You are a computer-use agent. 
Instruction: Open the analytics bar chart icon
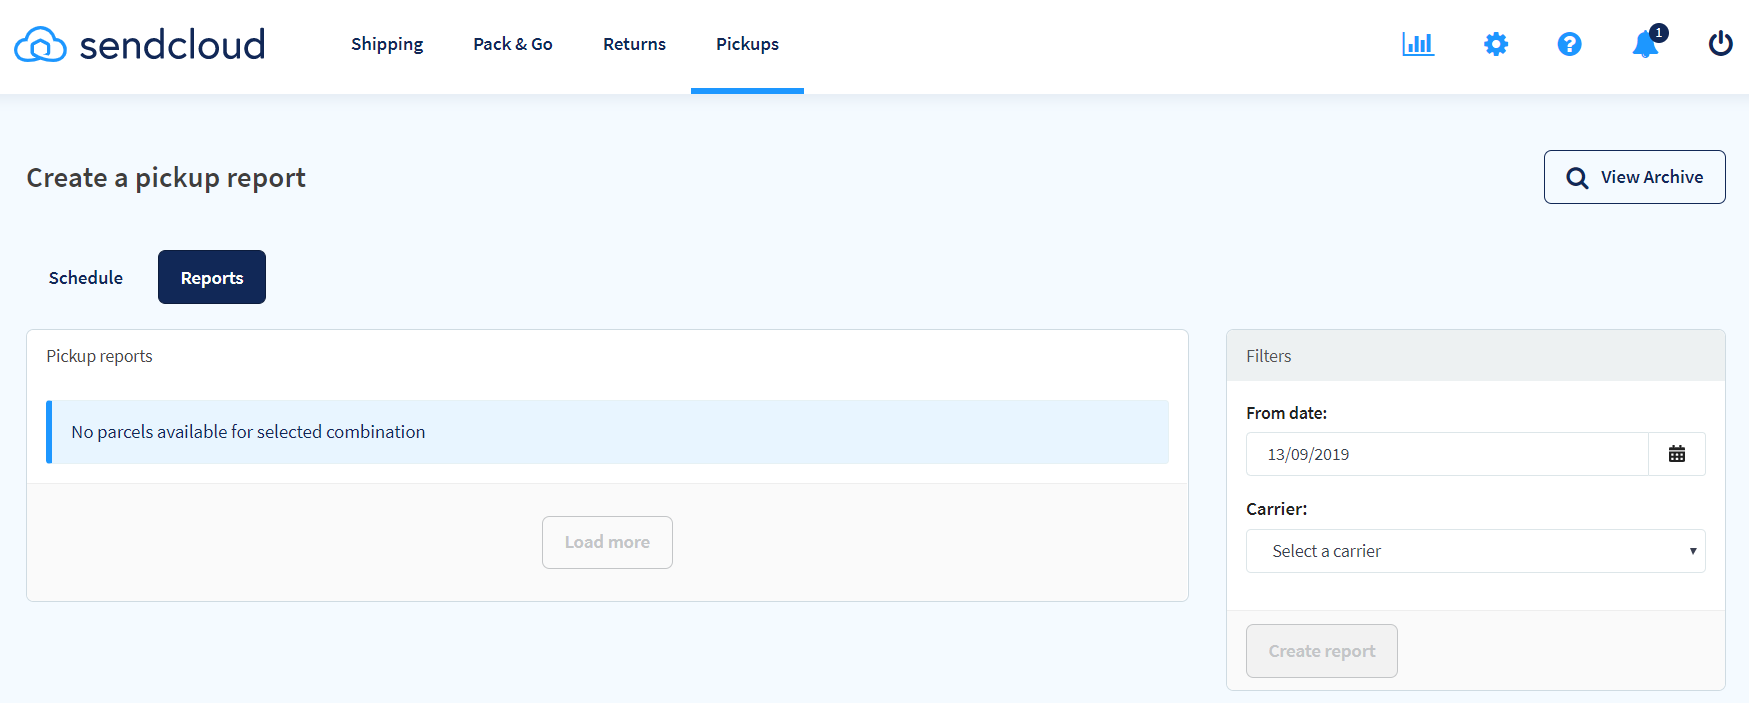(1418, 44)
